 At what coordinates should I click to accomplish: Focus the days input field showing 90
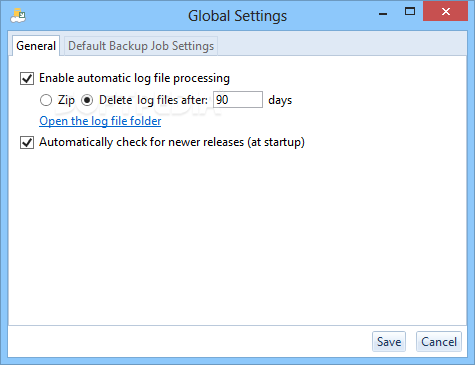pyautogui.click(x=238, y=100)
